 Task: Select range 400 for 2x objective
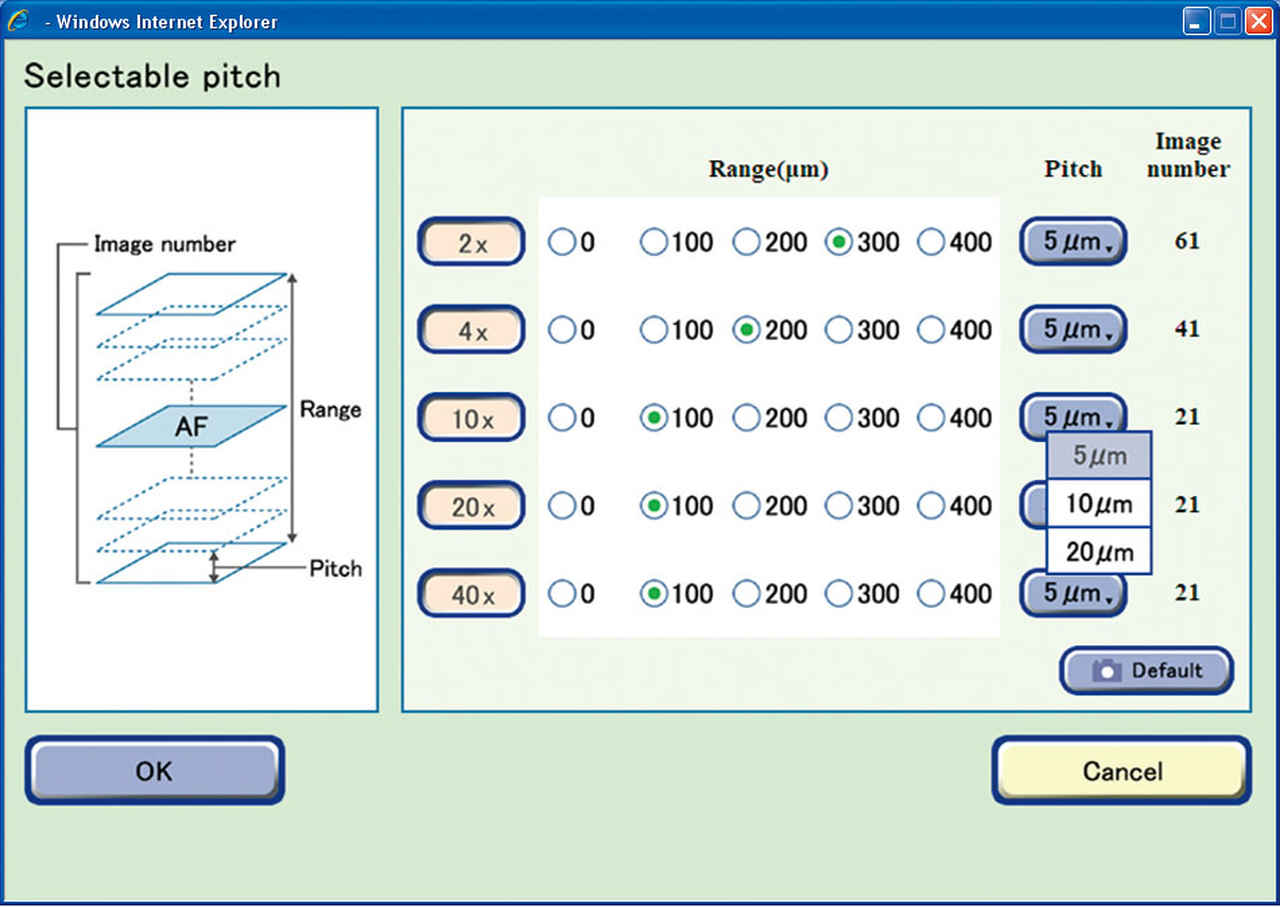tap(931, 242)
